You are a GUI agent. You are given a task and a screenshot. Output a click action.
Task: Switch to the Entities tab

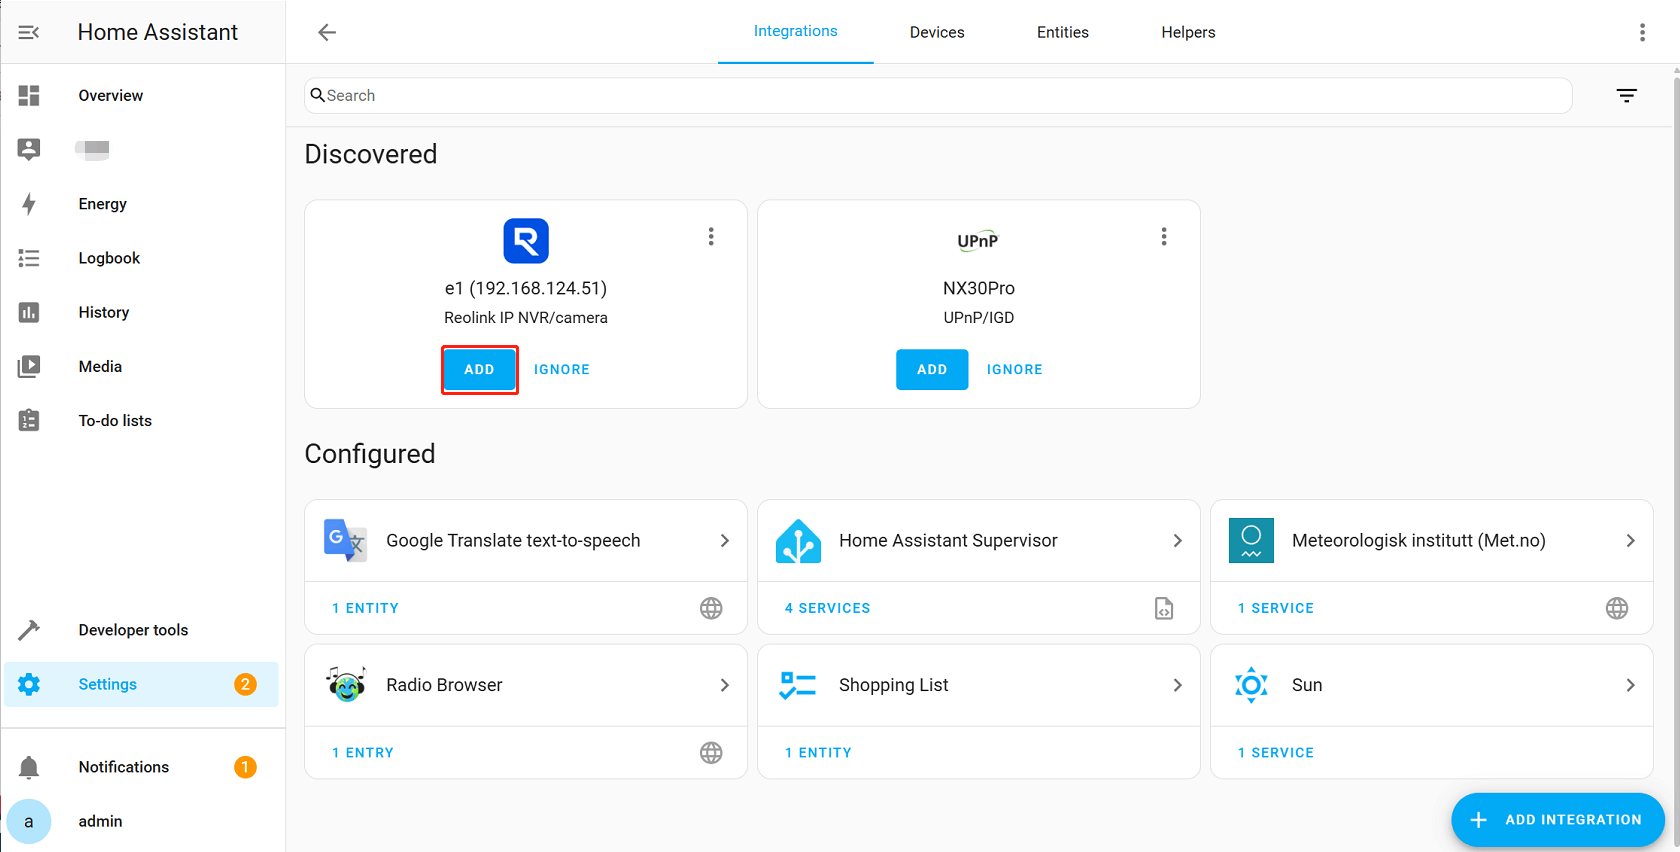click(x=1063, y=32)
